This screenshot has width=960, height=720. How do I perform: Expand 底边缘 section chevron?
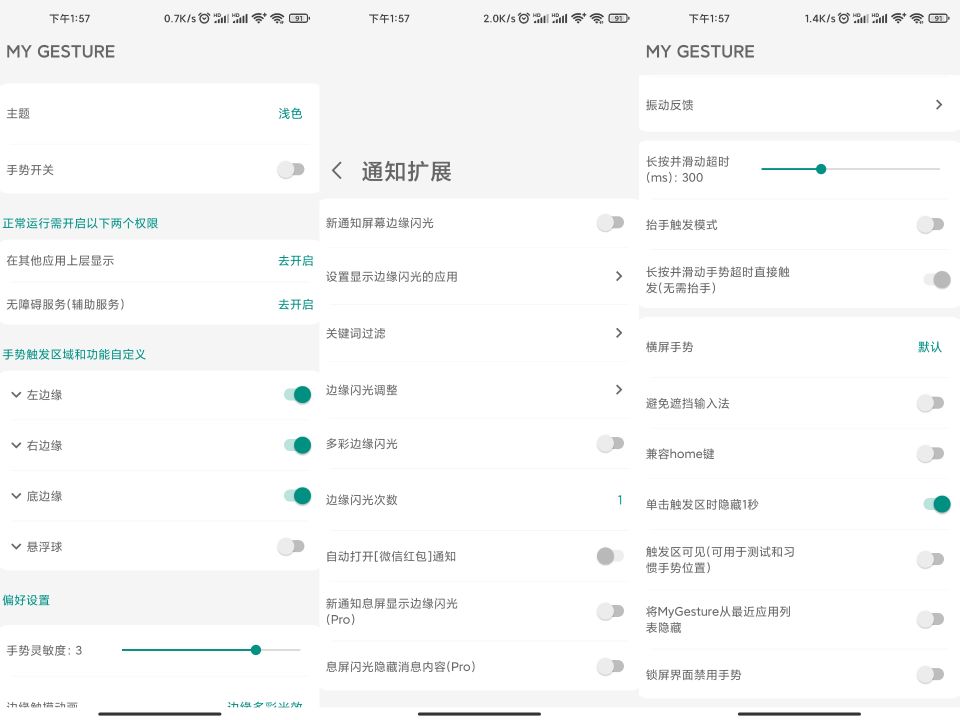tap(16, 496)
